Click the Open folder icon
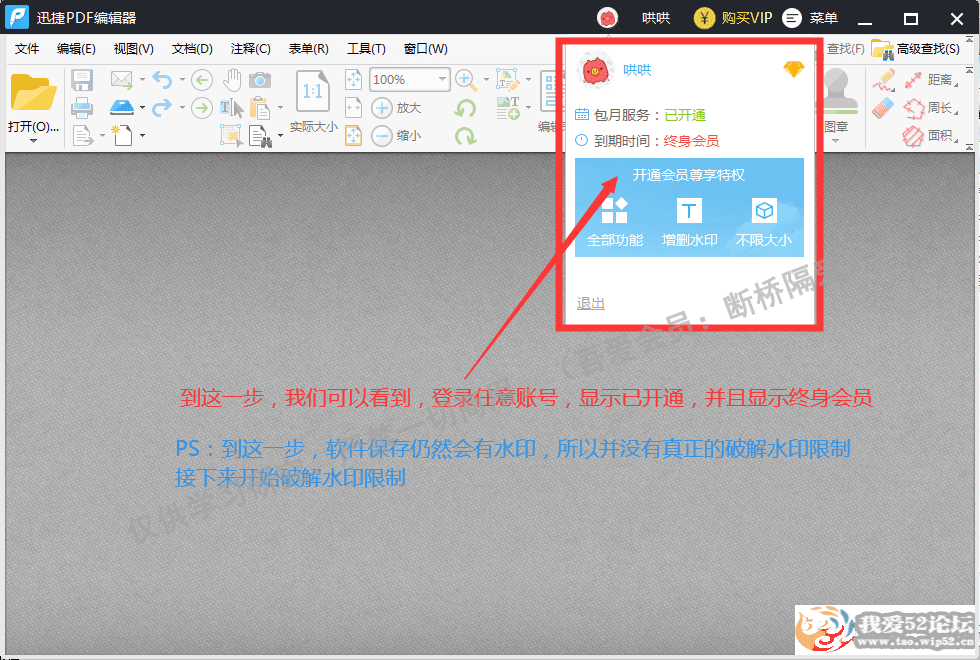The image size is (980, 660). click(33, 92)
